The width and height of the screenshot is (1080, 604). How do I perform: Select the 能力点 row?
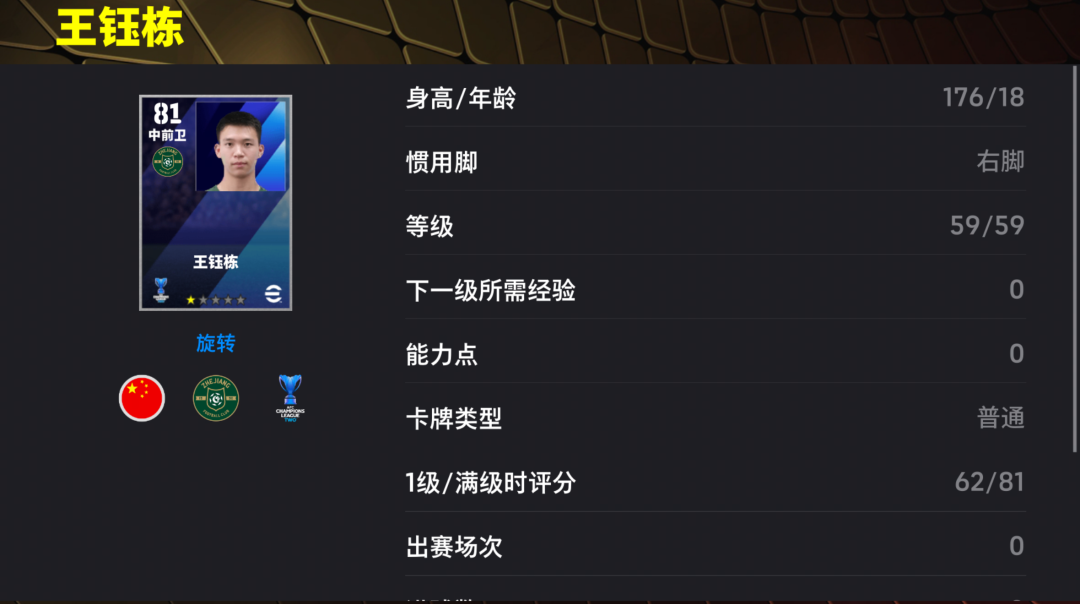pyautogui.click(x=715, y=354)
